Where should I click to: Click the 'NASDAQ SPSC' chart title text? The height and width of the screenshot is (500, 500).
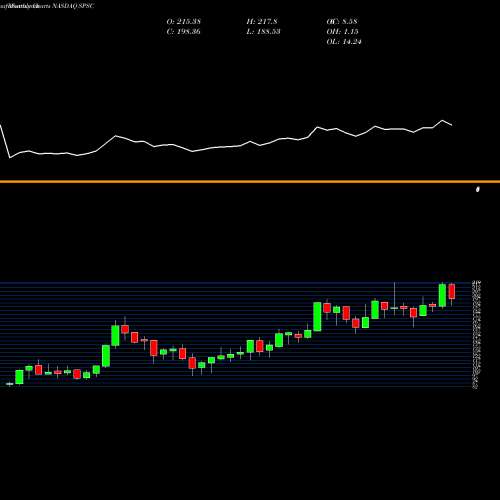[74, 6]
